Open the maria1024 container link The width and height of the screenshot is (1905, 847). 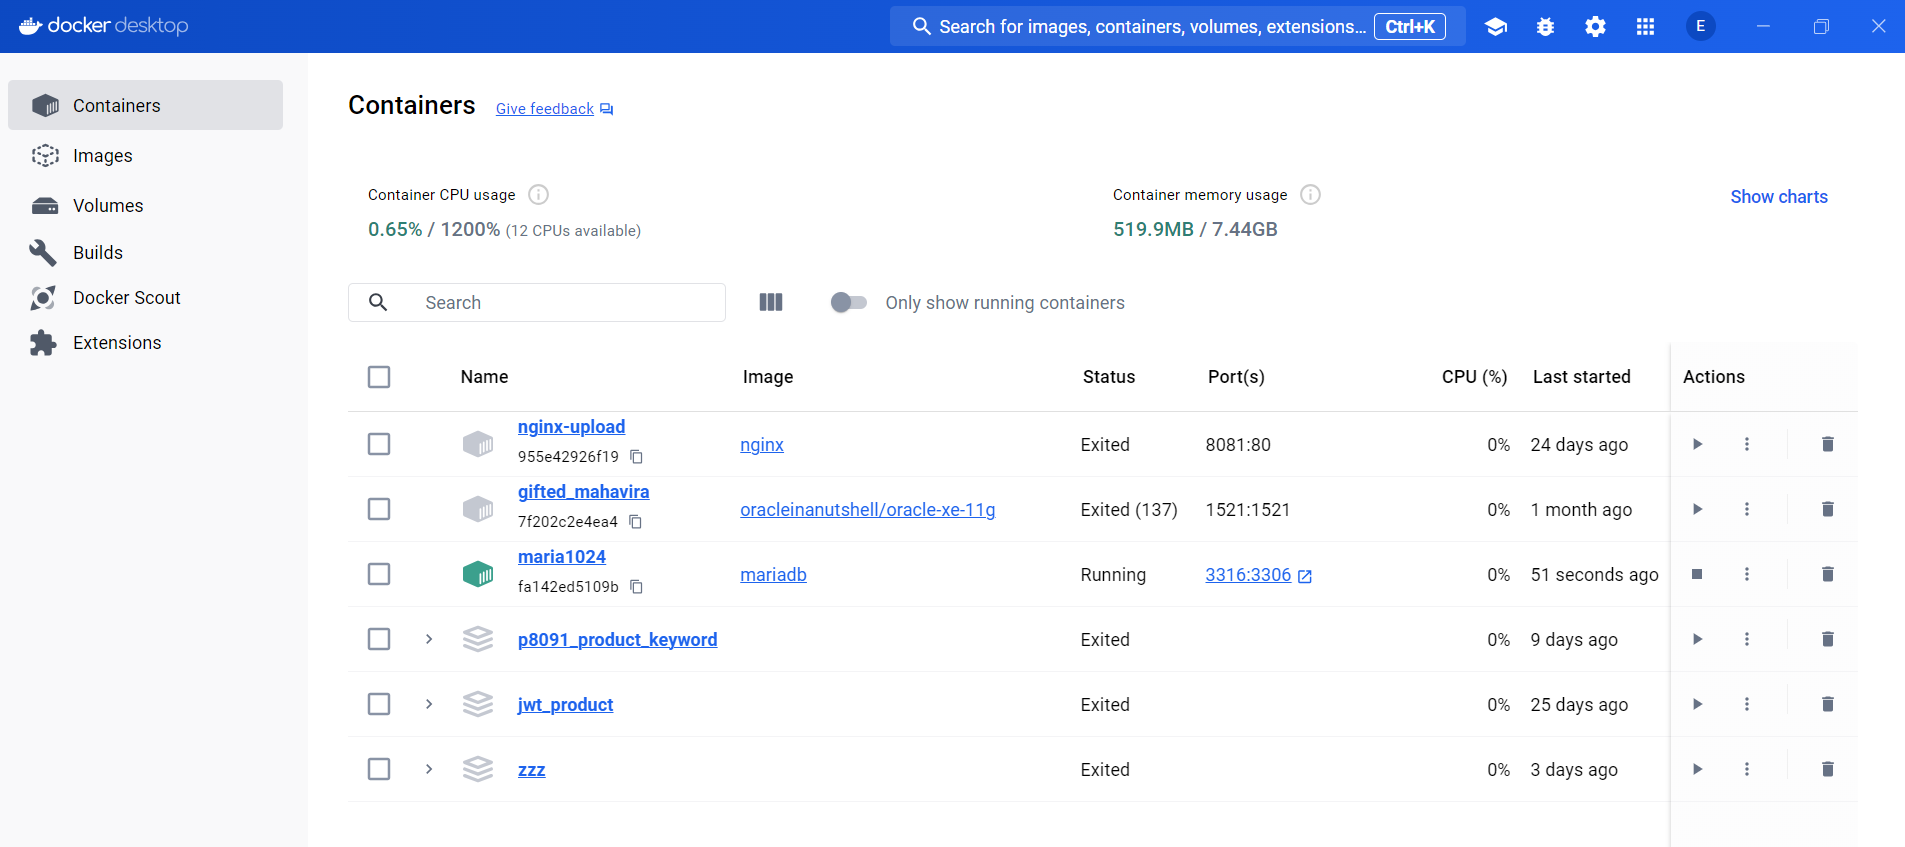pos(562,557)
